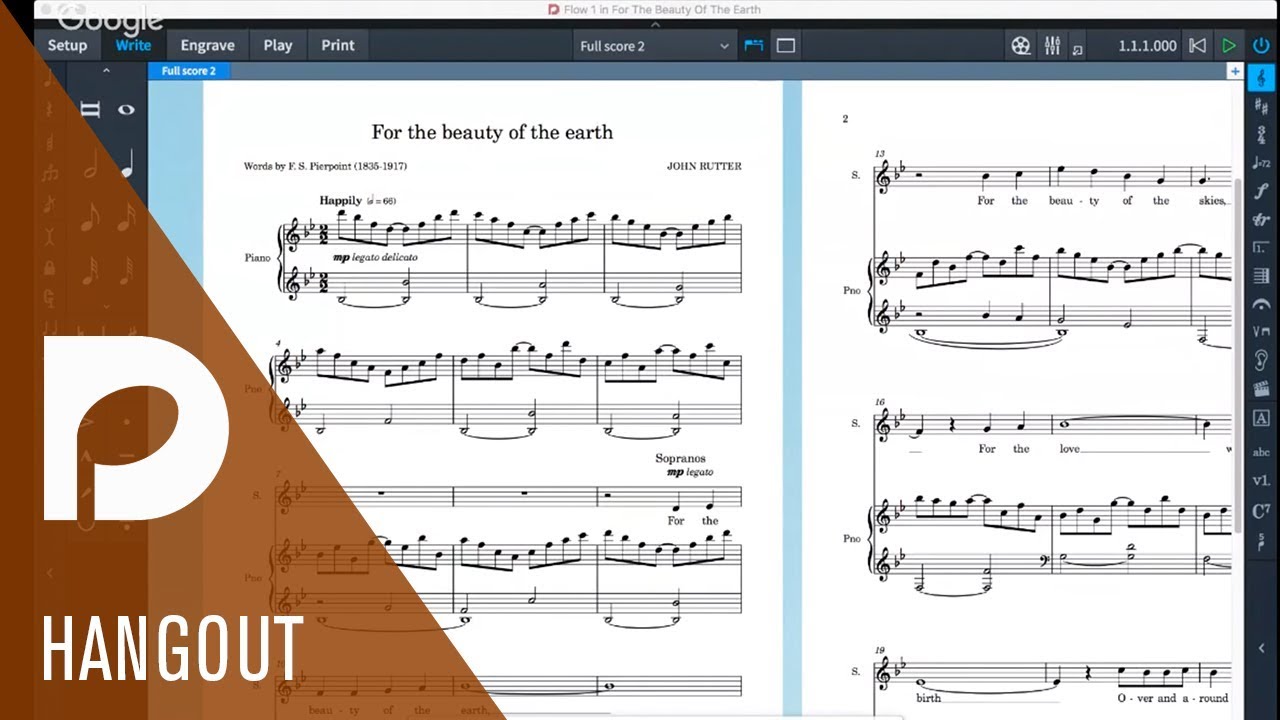Image resolution: width=1280 pixels, height=720 pixels.
Task: Switch to Play mode
Action: [x=278, y=45]
